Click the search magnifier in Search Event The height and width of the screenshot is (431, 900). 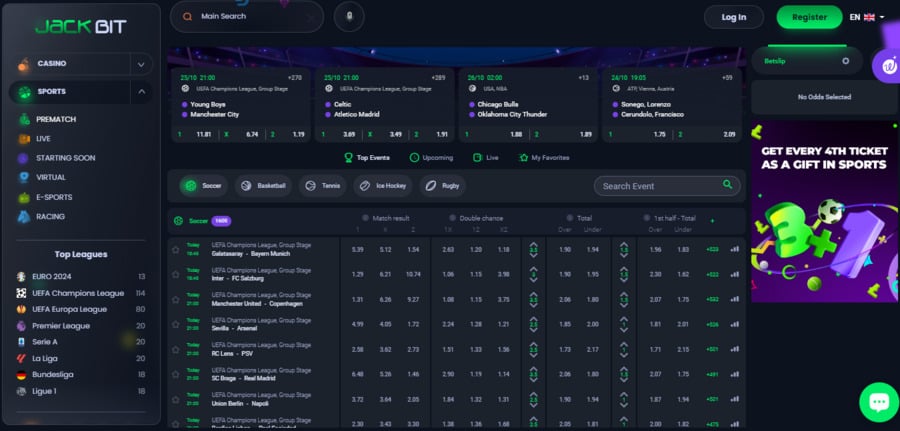tap(727, 185)
